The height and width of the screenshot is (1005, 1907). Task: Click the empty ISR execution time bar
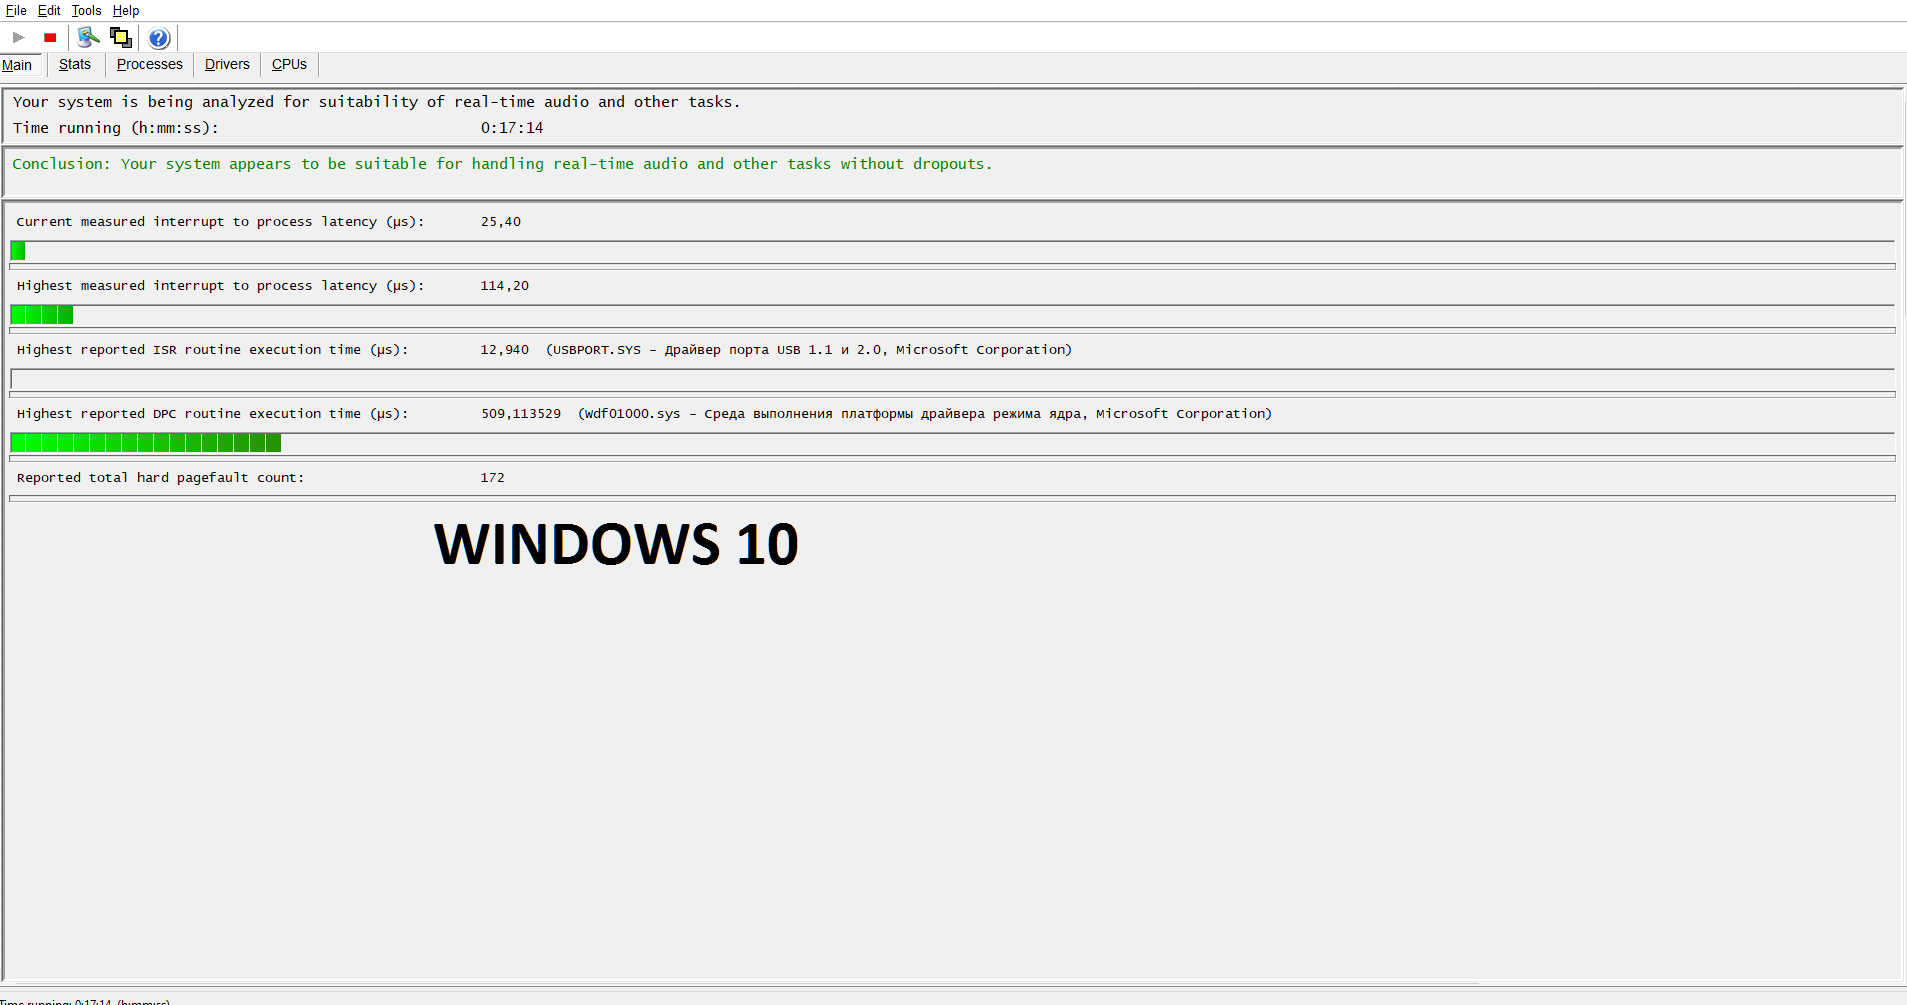click(x=952, y=379)
